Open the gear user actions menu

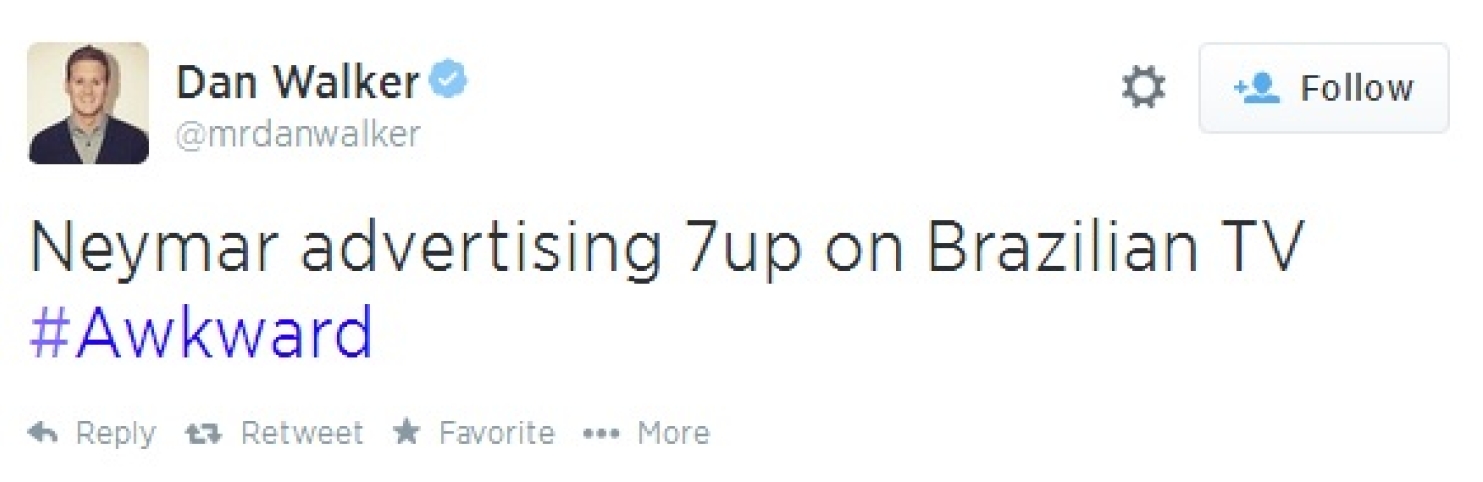1144,88
